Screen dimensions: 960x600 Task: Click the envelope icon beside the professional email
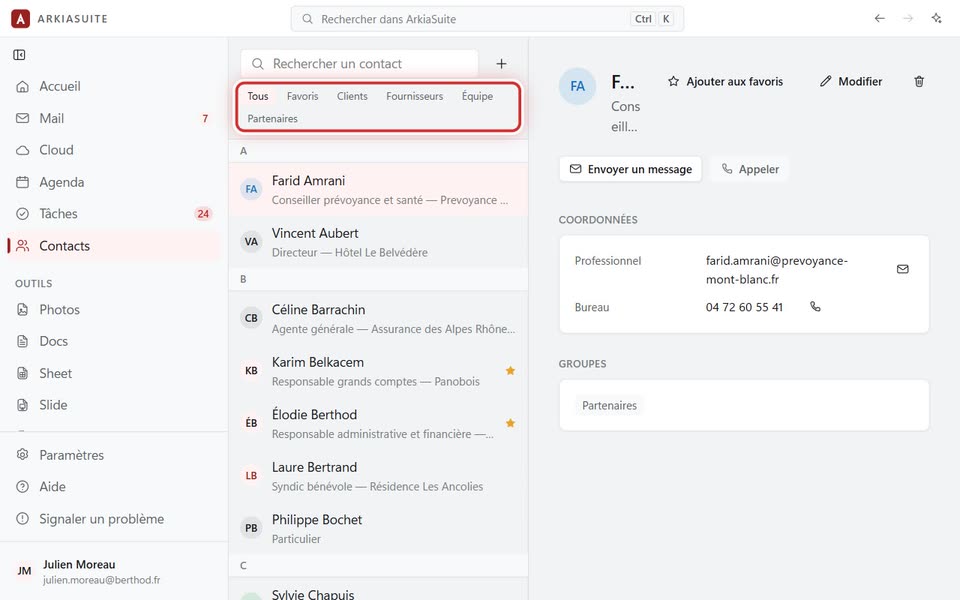902,269
